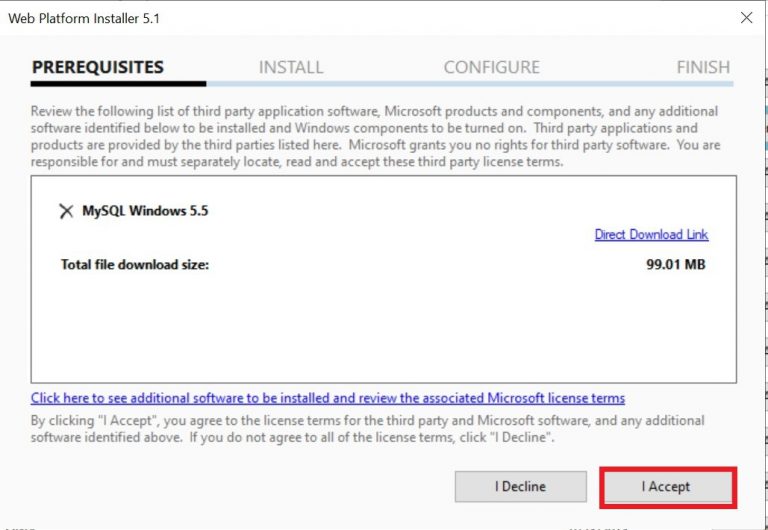Click the 'By clicking I Accept' agreement text
Viewport: 768px width, 530px height.
tap(367, 428)
